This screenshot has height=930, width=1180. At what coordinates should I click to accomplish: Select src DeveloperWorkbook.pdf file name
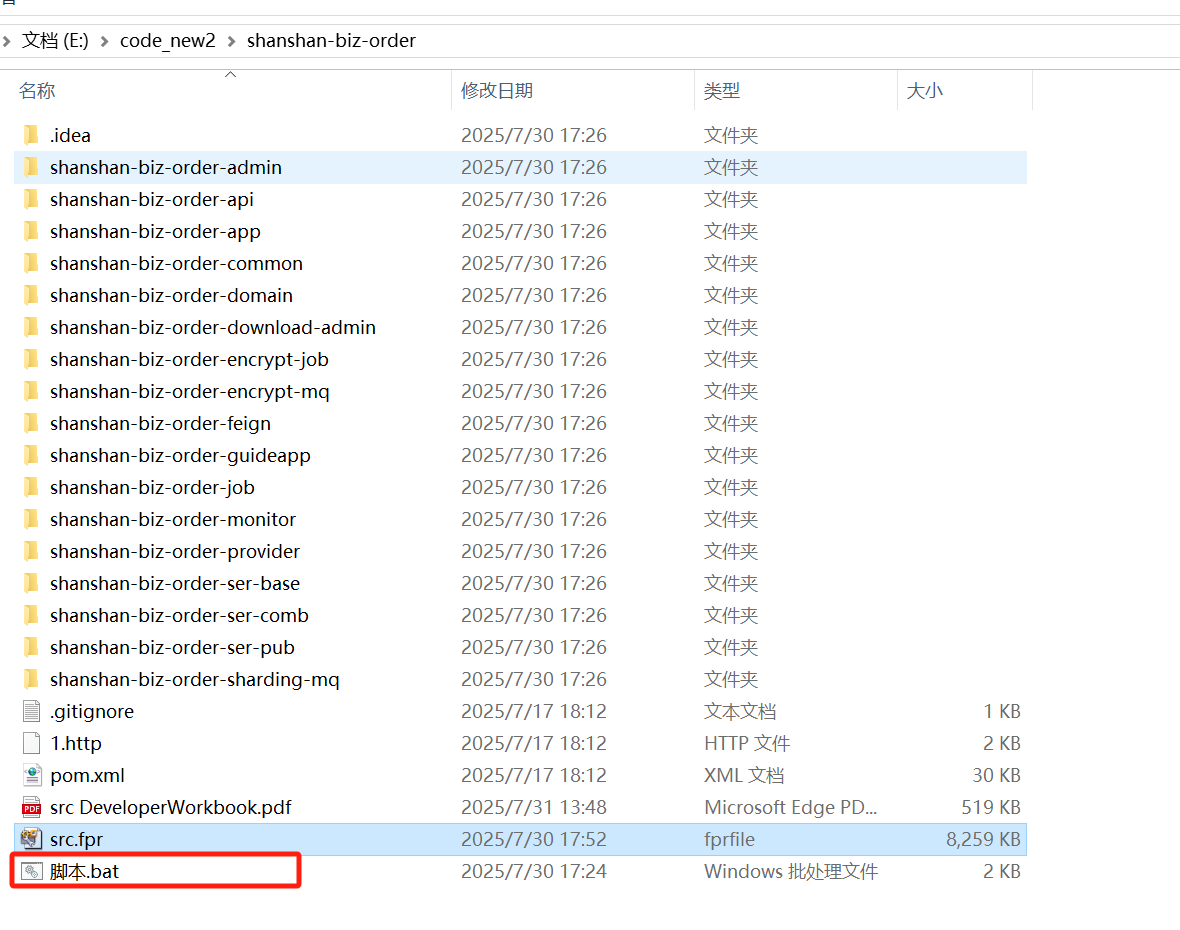[x=171, y=807]
